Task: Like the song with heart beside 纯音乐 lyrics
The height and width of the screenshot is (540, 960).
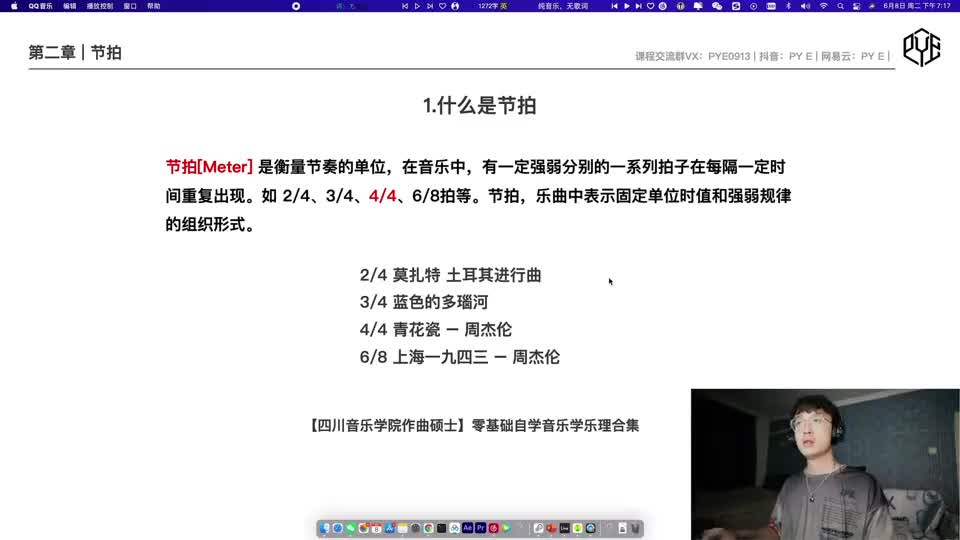Action: [x=650, y=6]
